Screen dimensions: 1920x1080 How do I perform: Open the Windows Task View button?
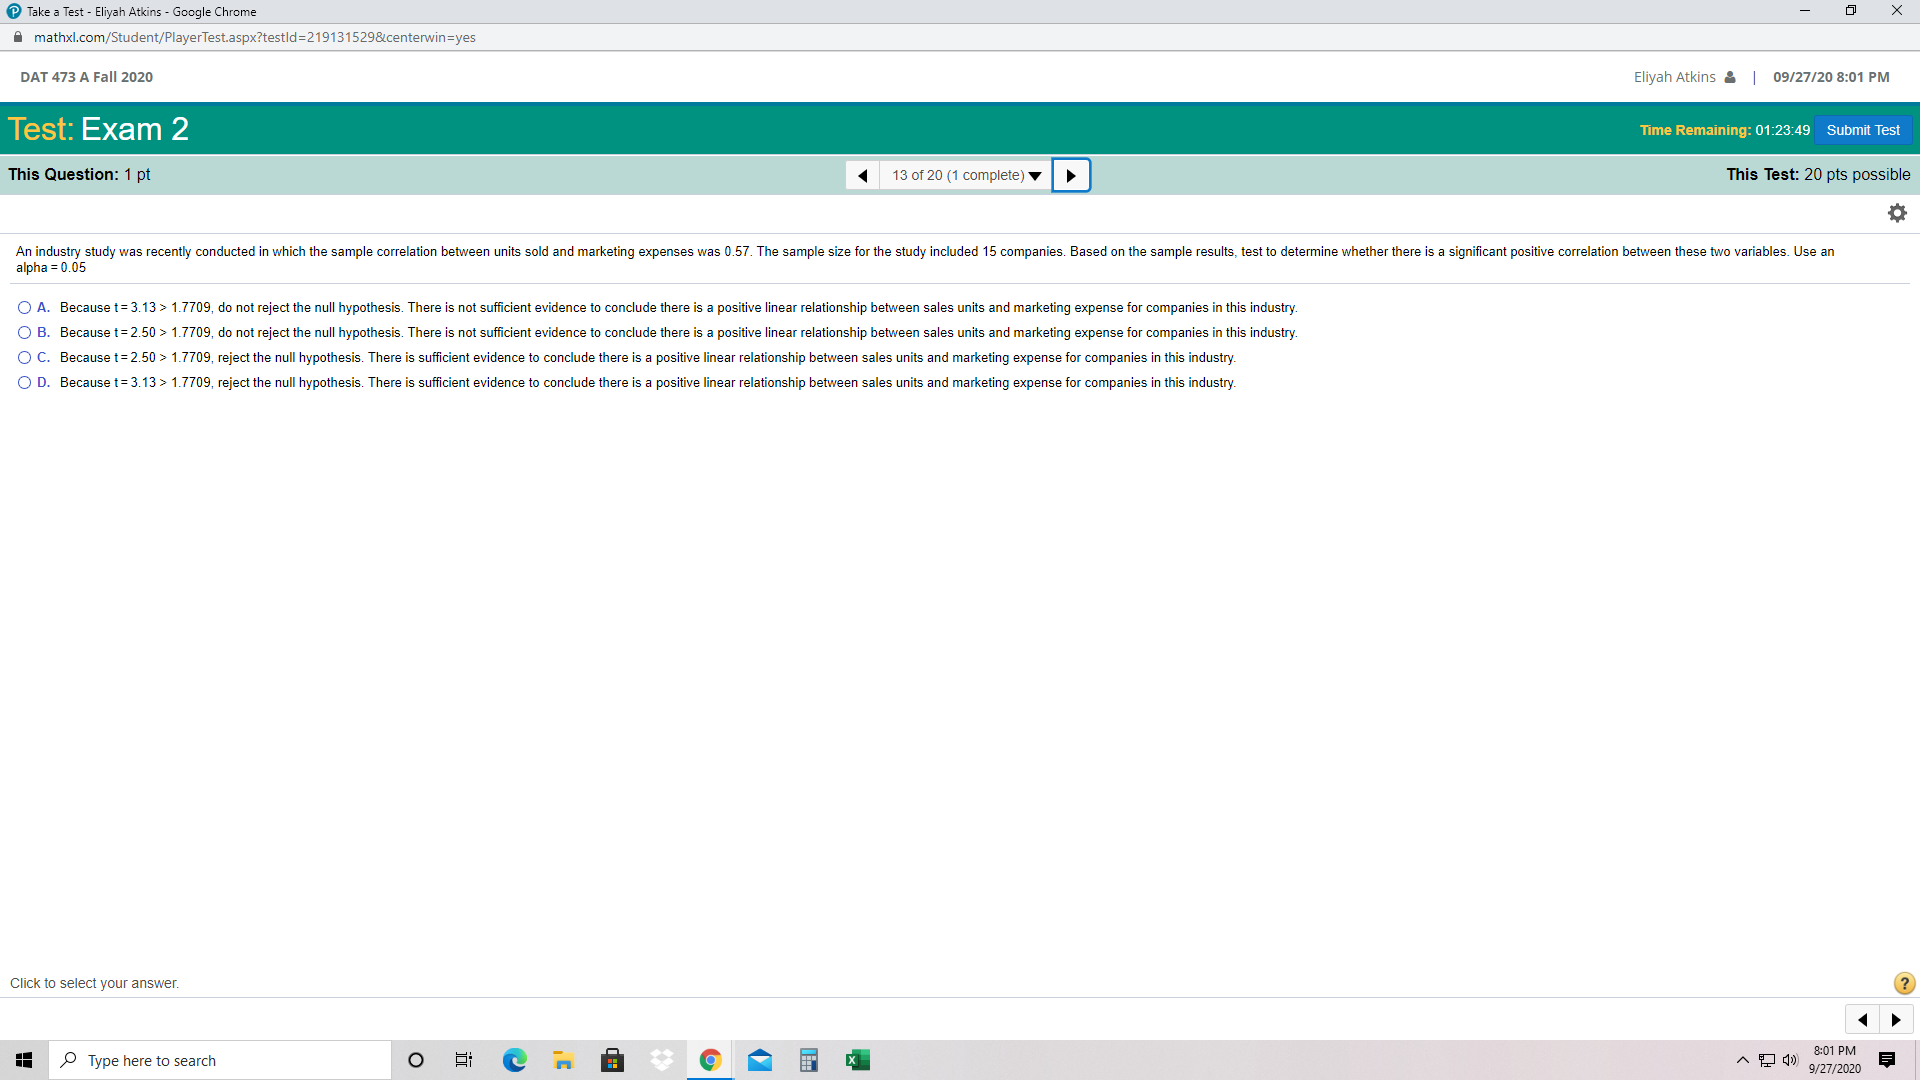(x=464, y=1060)
